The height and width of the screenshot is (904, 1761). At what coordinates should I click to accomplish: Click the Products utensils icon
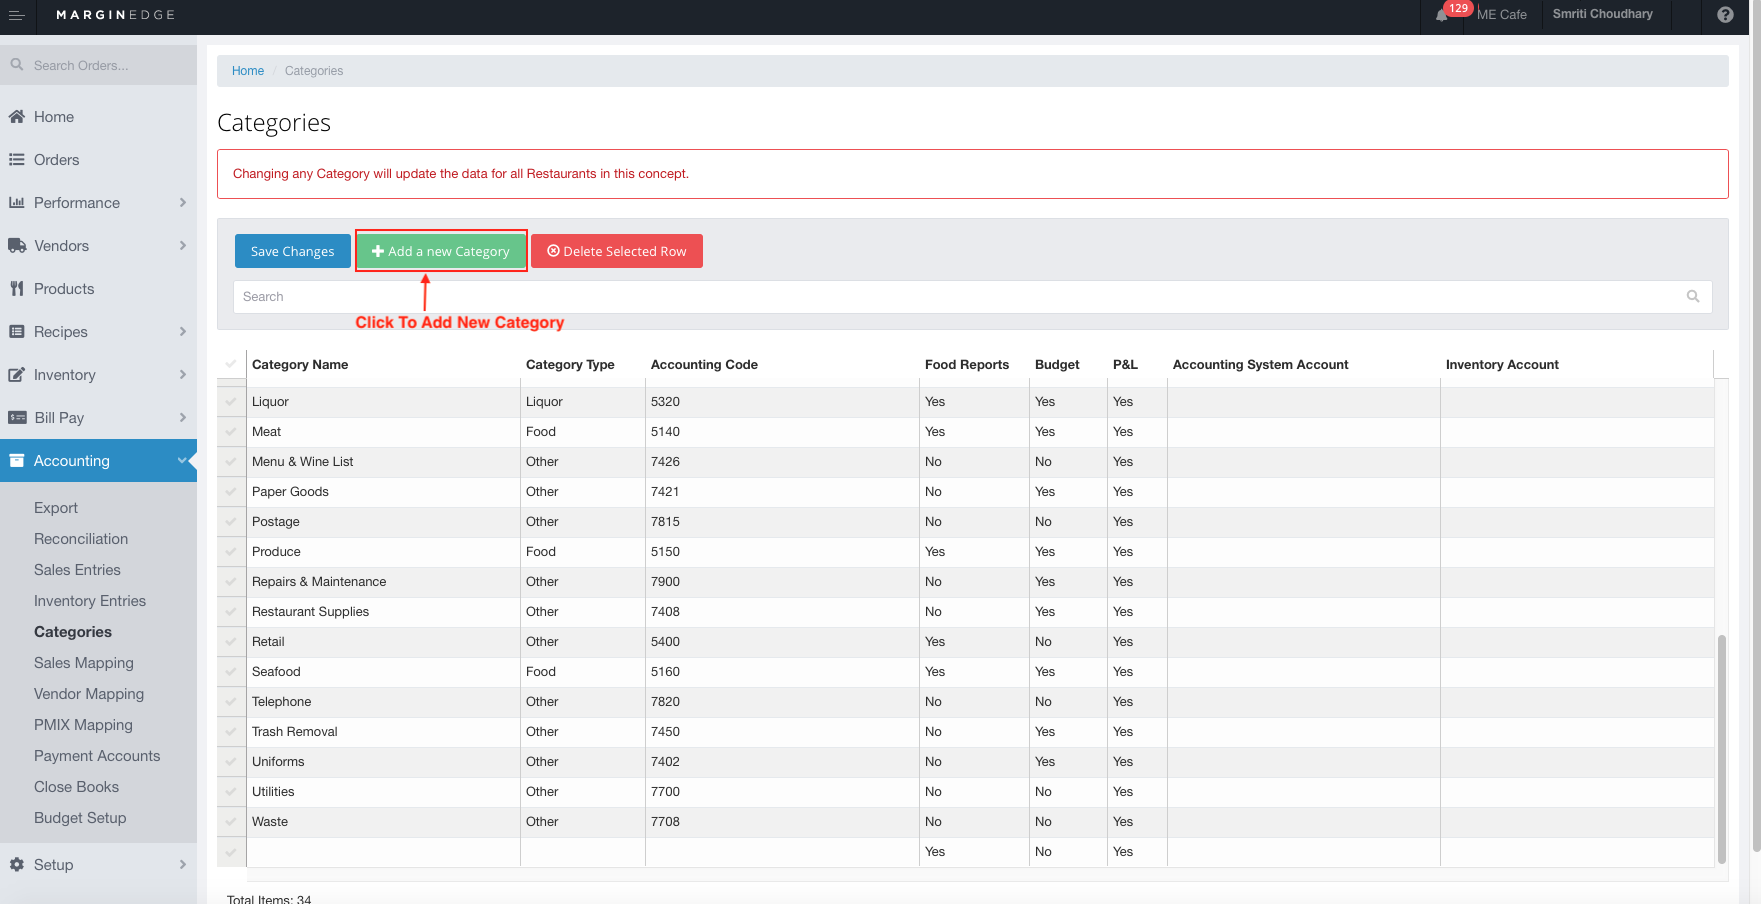17,289
